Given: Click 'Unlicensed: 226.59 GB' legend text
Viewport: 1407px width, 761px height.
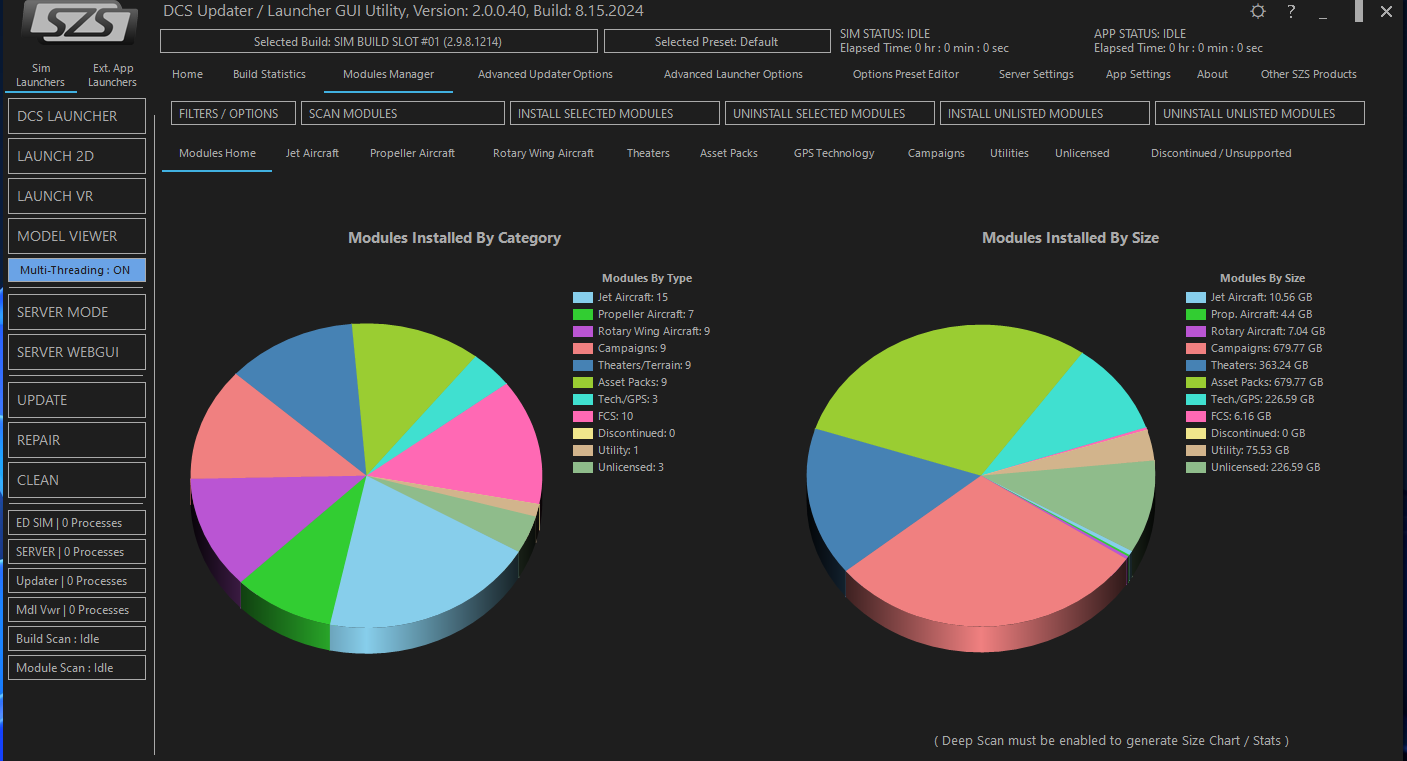Looking at the screenshot, I should [1265, 467].
